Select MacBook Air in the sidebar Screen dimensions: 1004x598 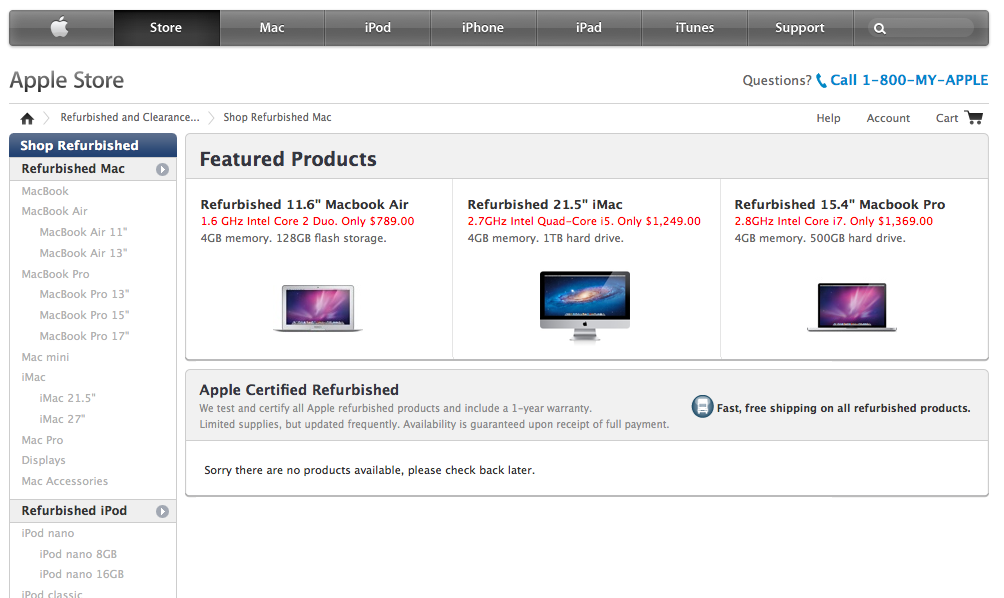[x=54, y=211]
